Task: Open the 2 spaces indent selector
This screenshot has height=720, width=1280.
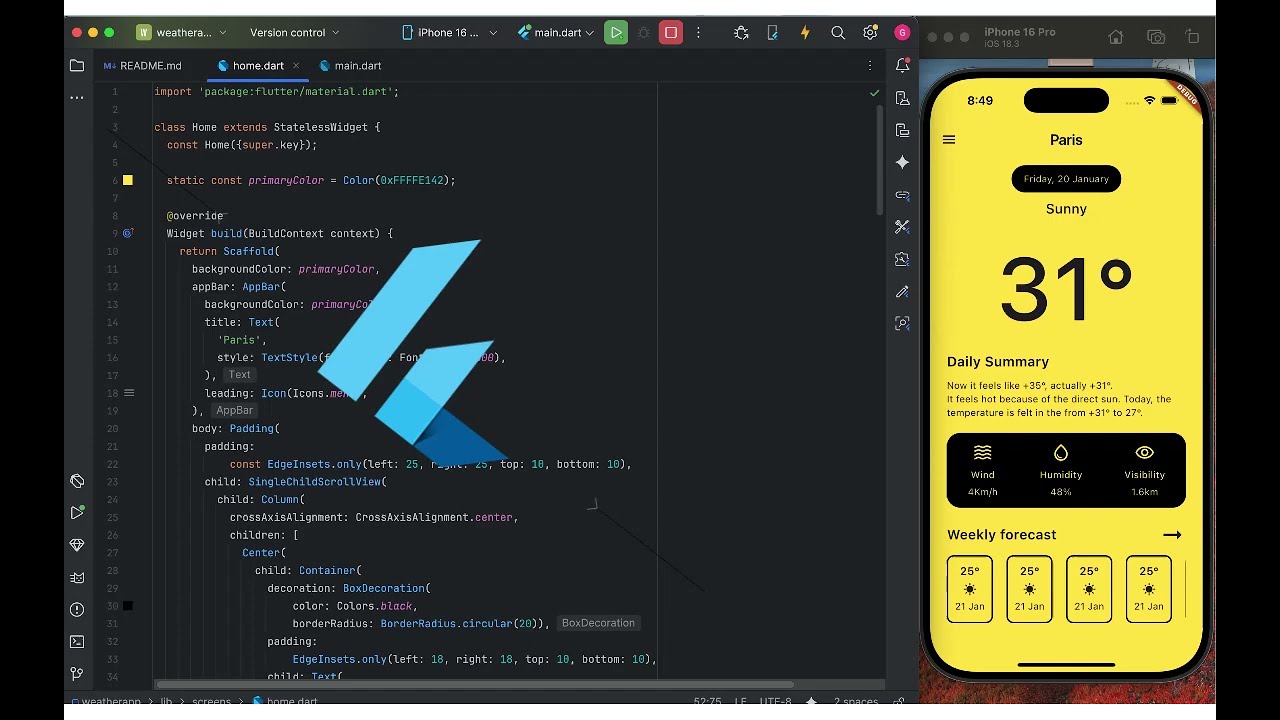Action: [x=856, y=702]
